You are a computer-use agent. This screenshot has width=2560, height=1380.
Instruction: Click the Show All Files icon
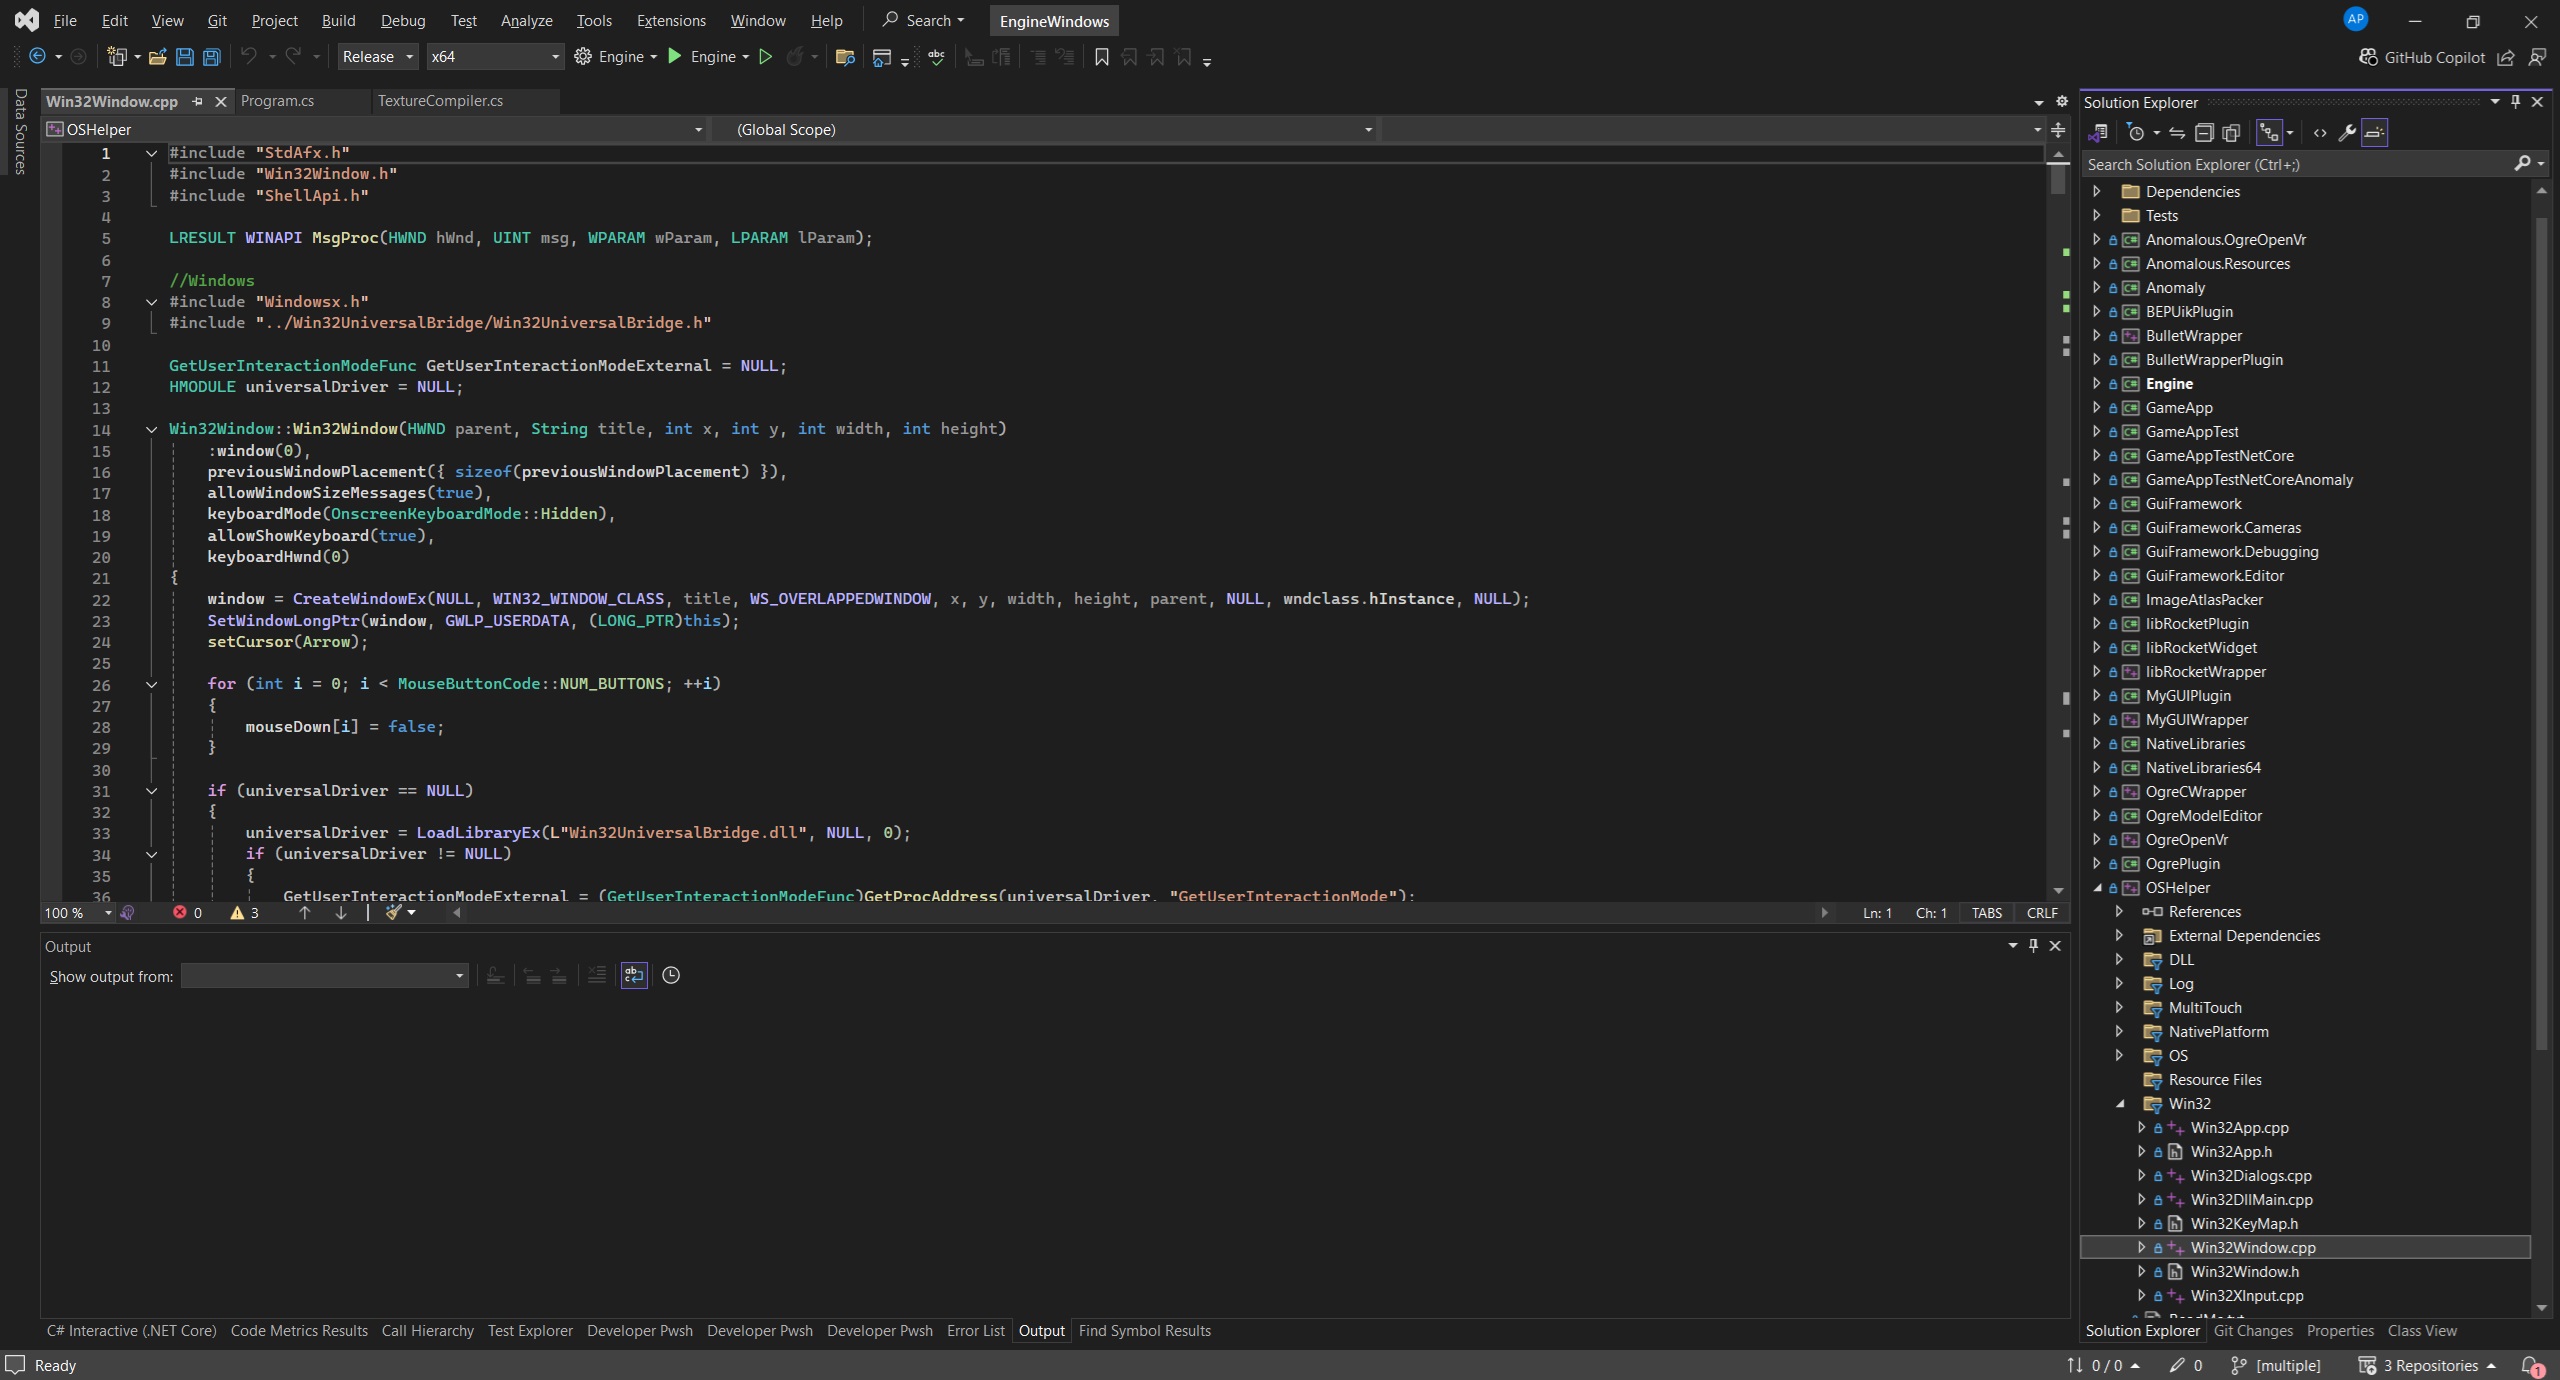pyautogui.click(x=2231, y=132)
